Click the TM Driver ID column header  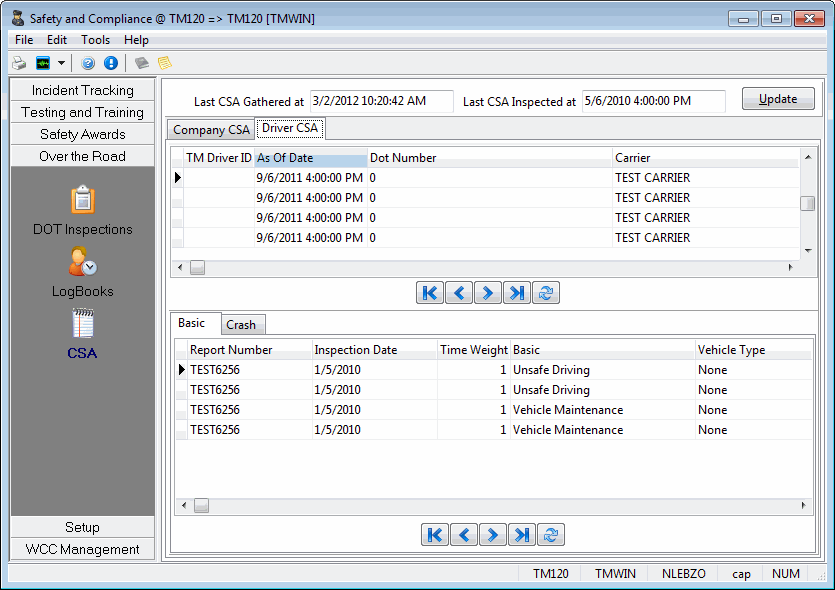(x=218, y=158)
